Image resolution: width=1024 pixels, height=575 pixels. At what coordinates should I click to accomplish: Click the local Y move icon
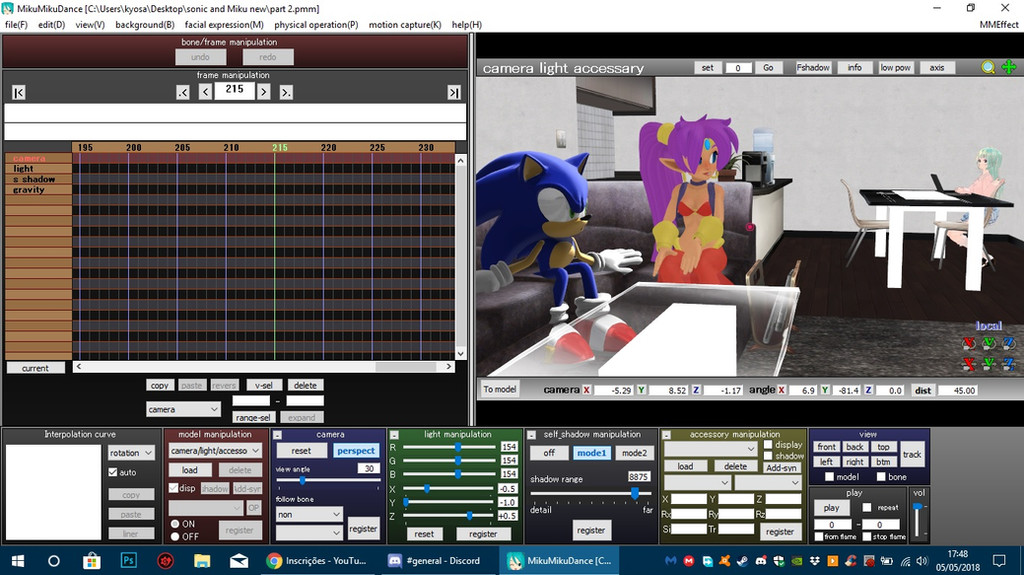click(x=989, y=363)
